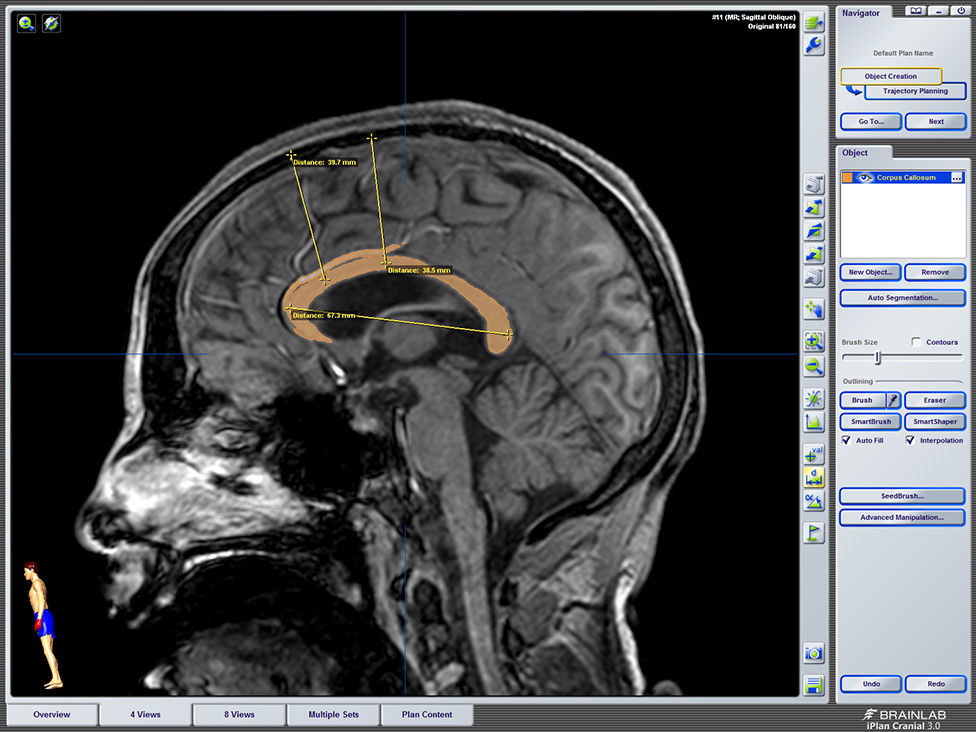Open the Go To... step list
The height and width of the screenshot is (732, 976).
click(870, 121)
